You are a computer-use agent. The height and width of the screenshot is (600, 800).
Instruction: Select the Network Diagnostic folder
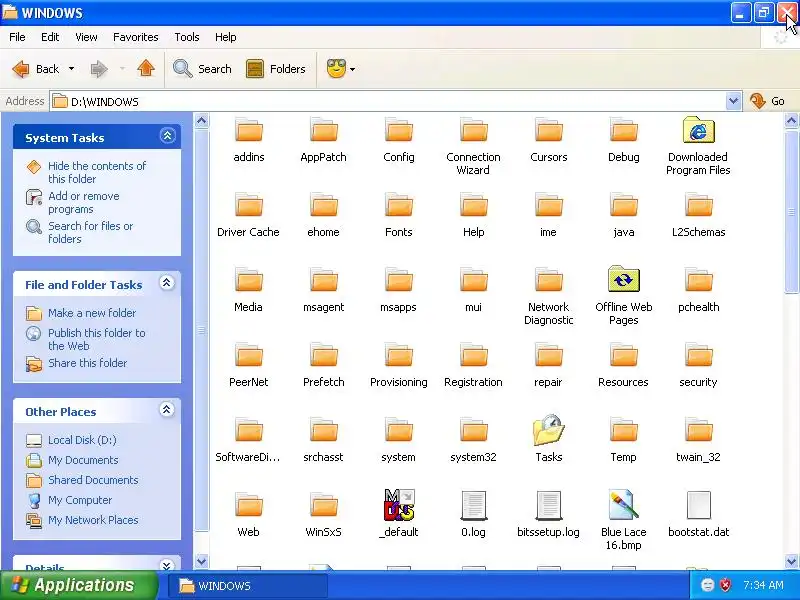[548, 296]
